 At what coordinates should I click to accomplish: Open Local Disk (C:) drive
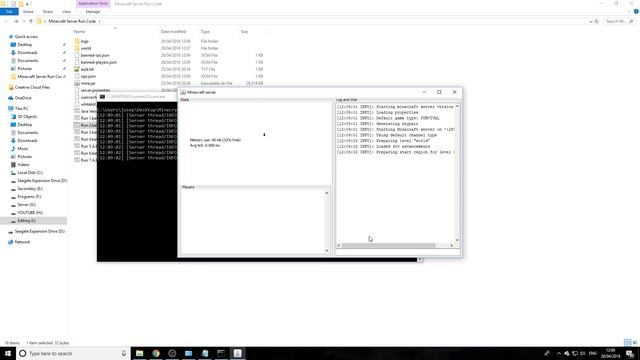click(30, 173)
